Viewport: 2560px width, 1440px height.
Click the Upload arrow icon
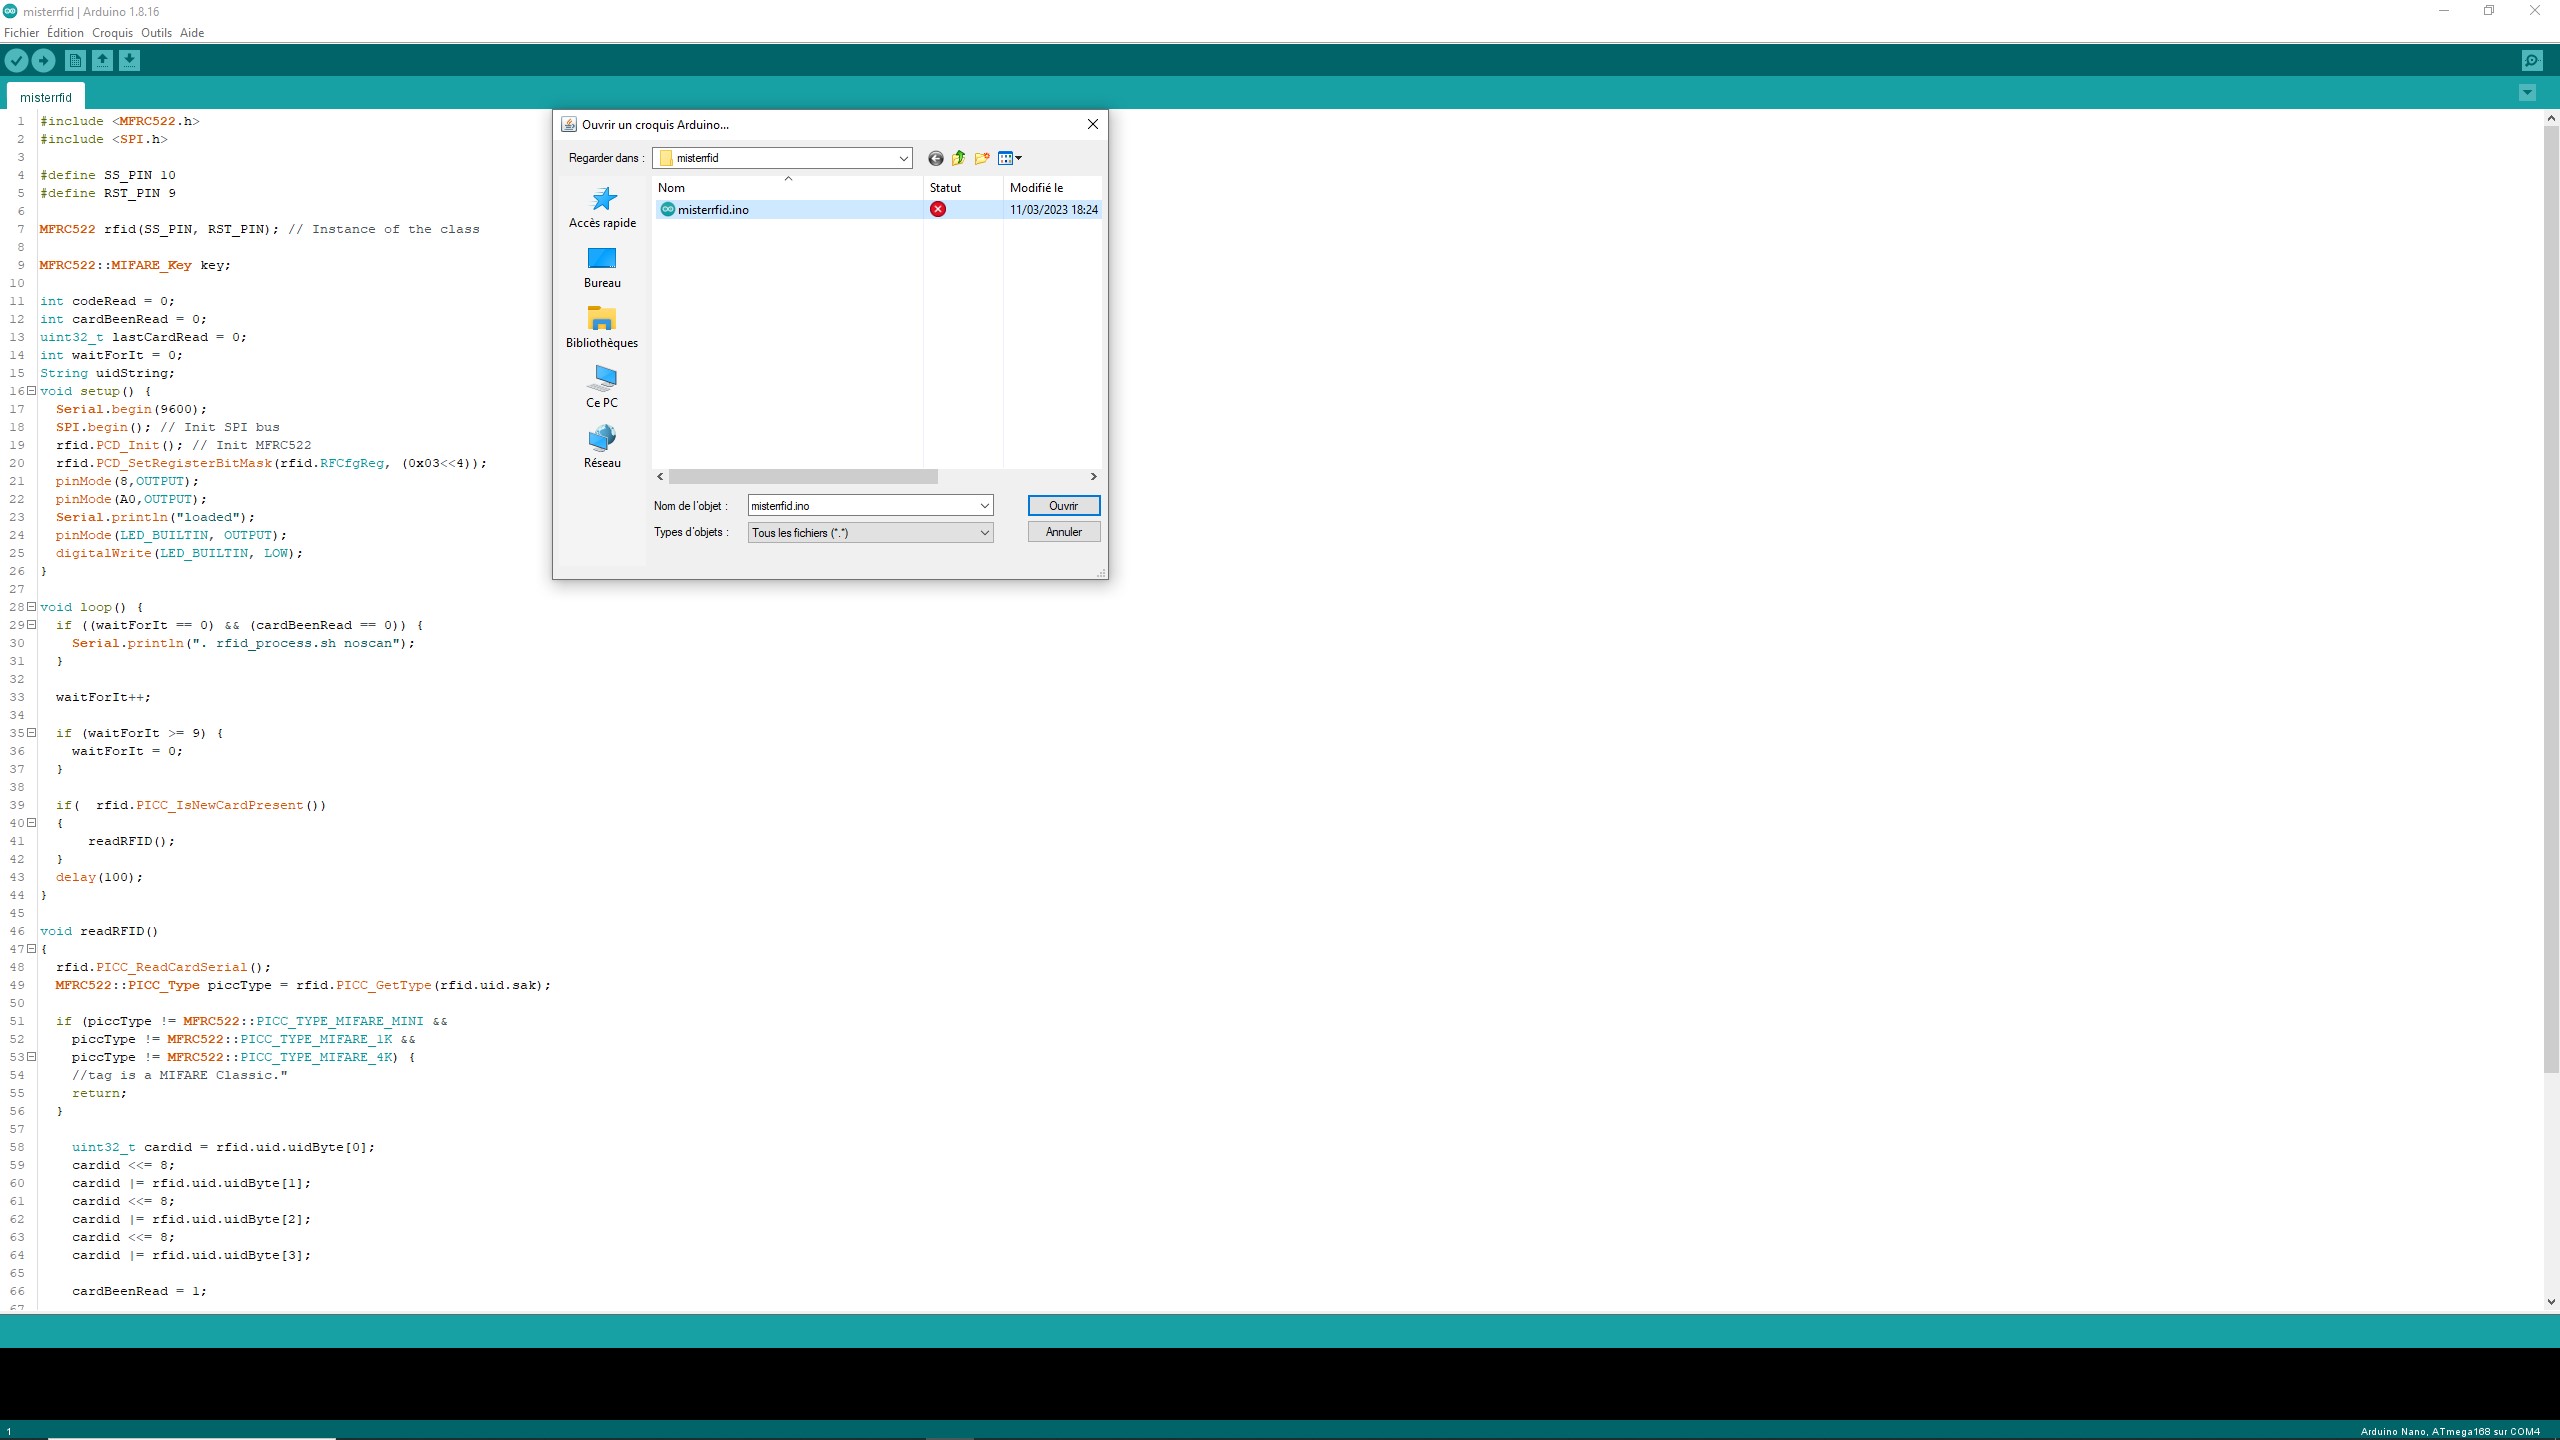point(43,61)
